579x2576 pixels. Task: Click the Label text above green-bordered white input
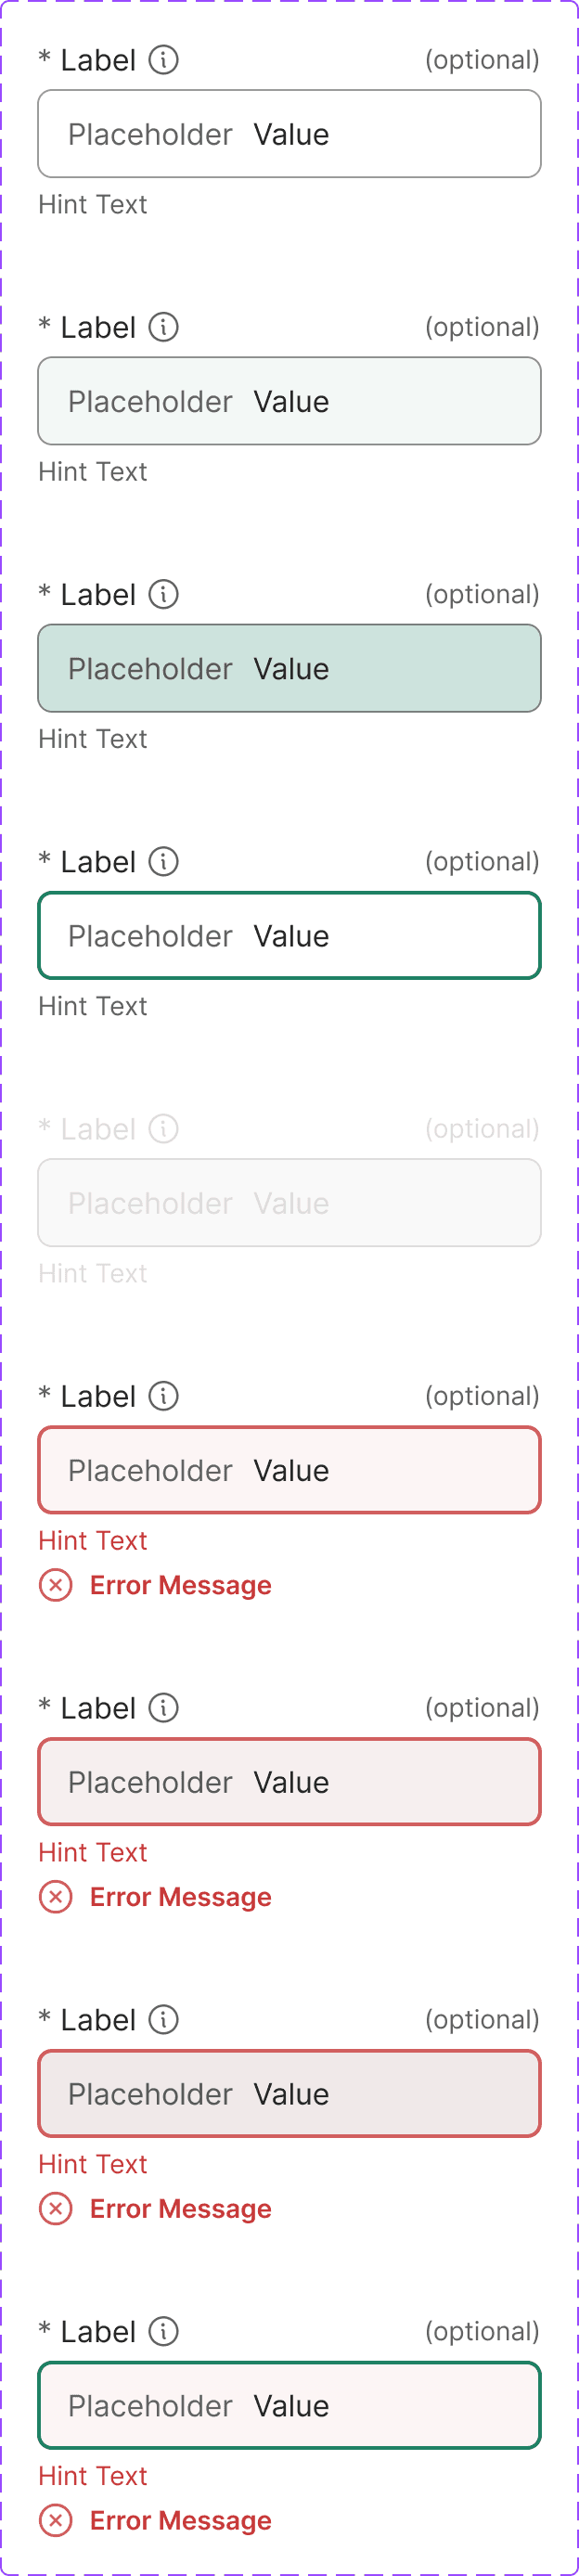98,862
